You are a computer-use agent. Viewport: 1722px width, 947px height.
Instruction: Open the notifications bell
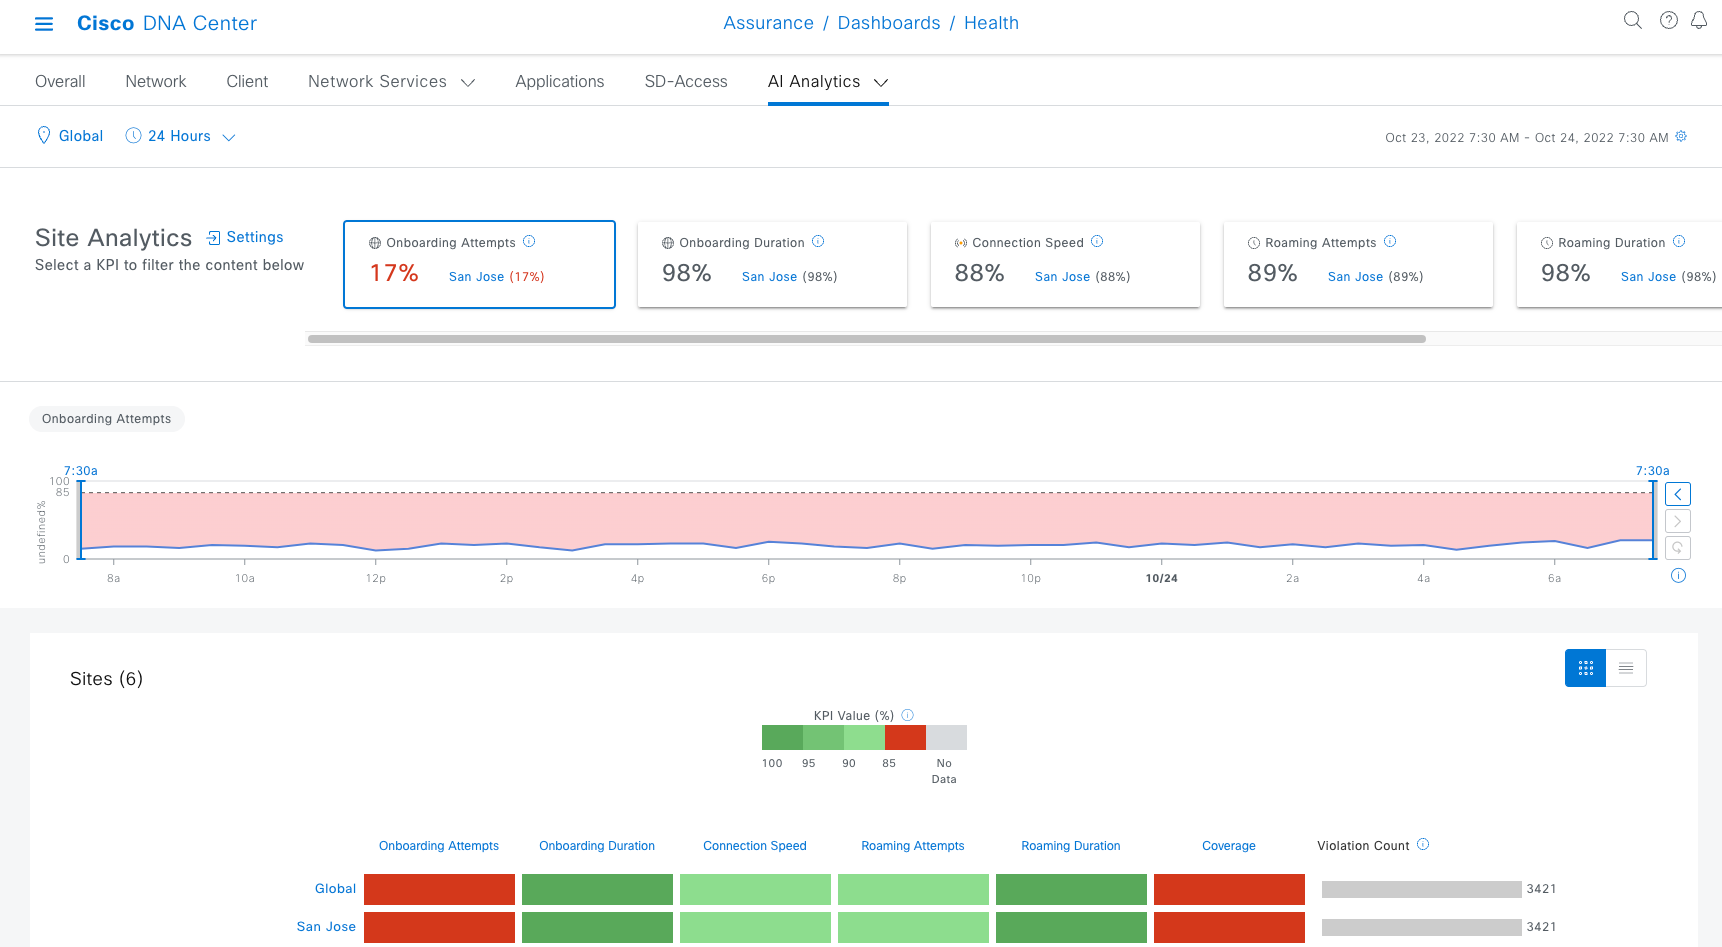coord(1699,20)
